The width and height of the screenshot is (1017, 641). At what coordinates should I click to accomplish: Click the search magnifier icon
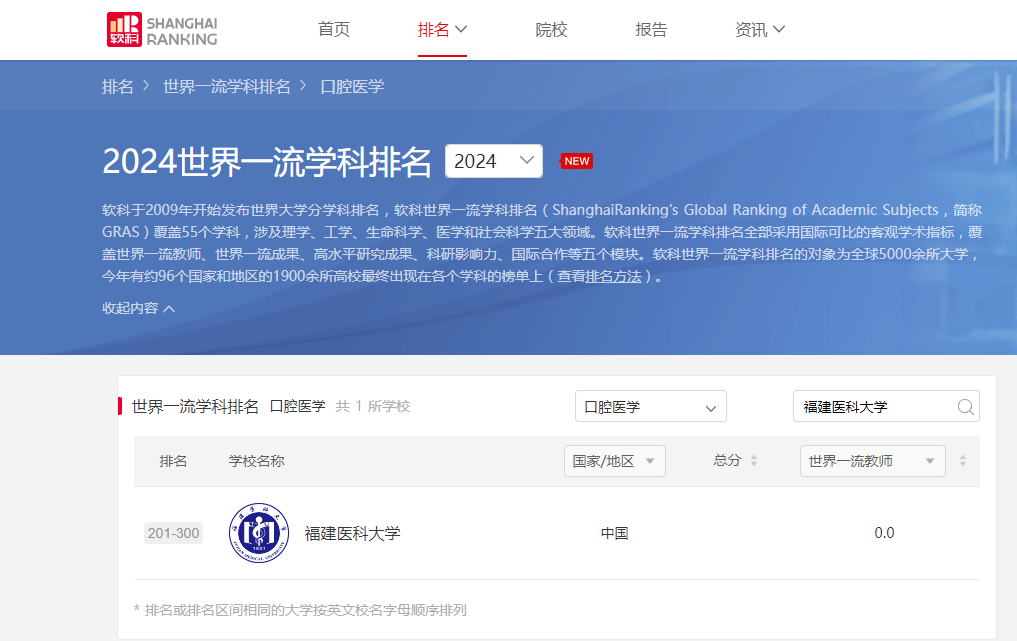[965, 407]
